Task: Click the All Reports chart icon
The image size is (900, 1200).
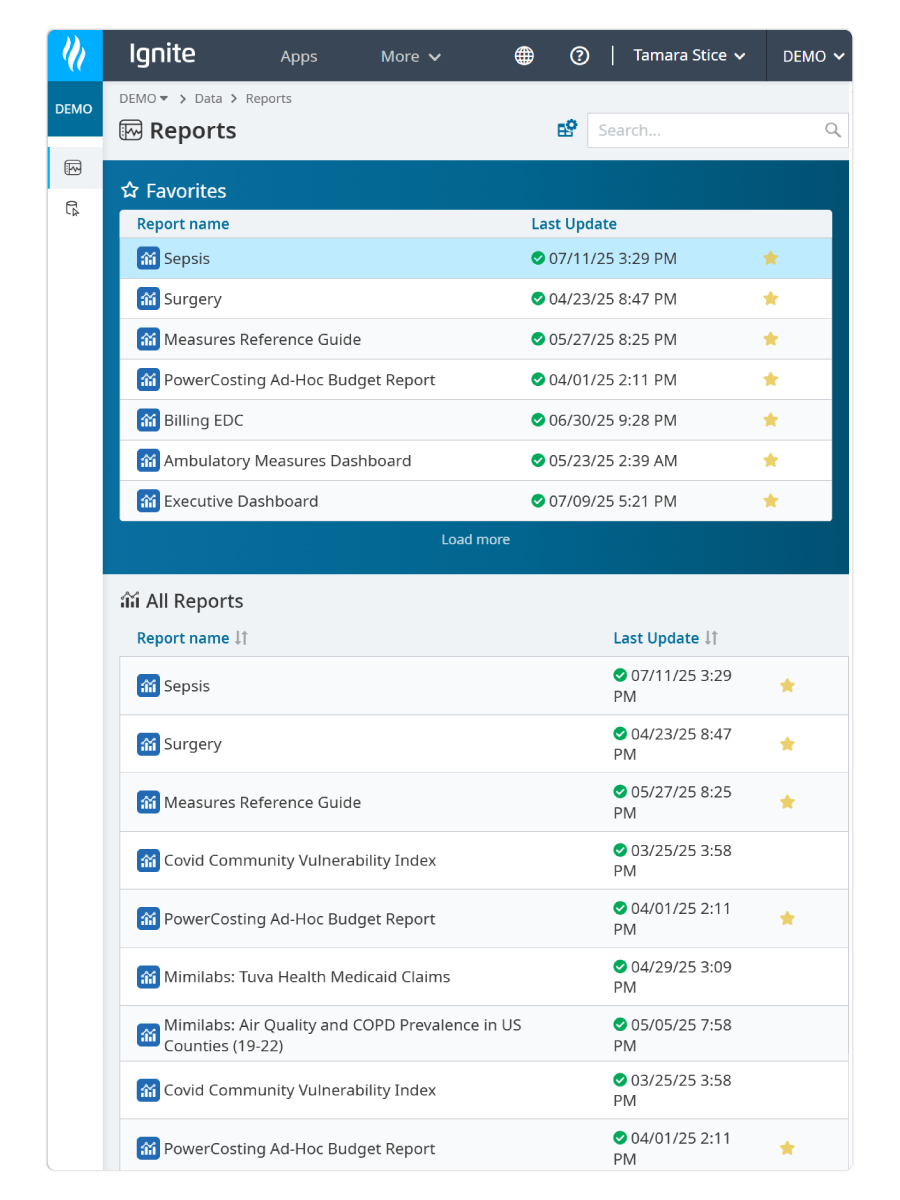Action: [130, 600]
